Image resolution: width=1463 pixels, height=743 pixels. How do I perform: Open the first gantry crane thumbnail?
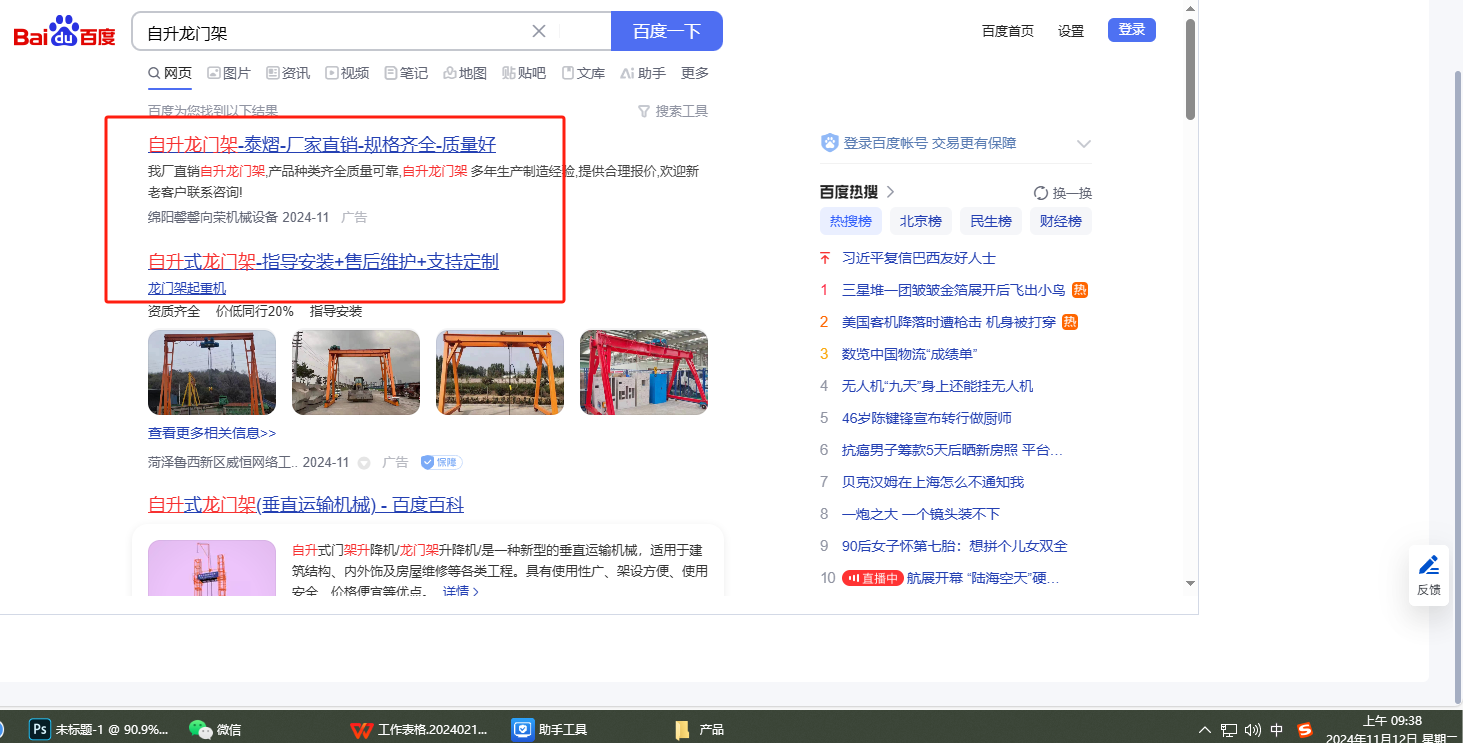pyautogui.click(x=212, y=372)
